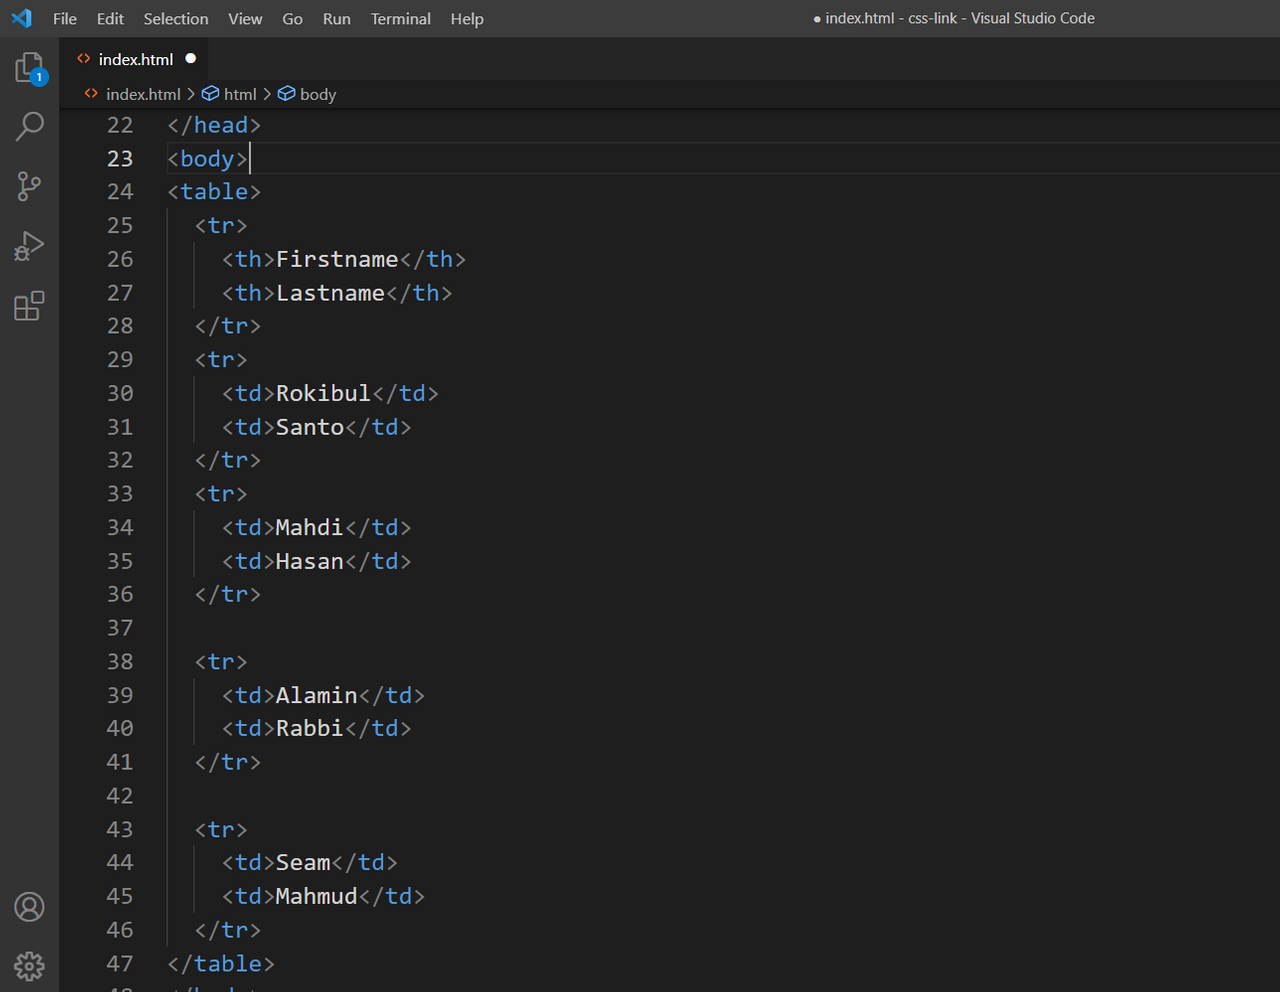This screenshot has height=992, width=1280.
Task: Click the VS Code logo icon
Action: [21, 18]
